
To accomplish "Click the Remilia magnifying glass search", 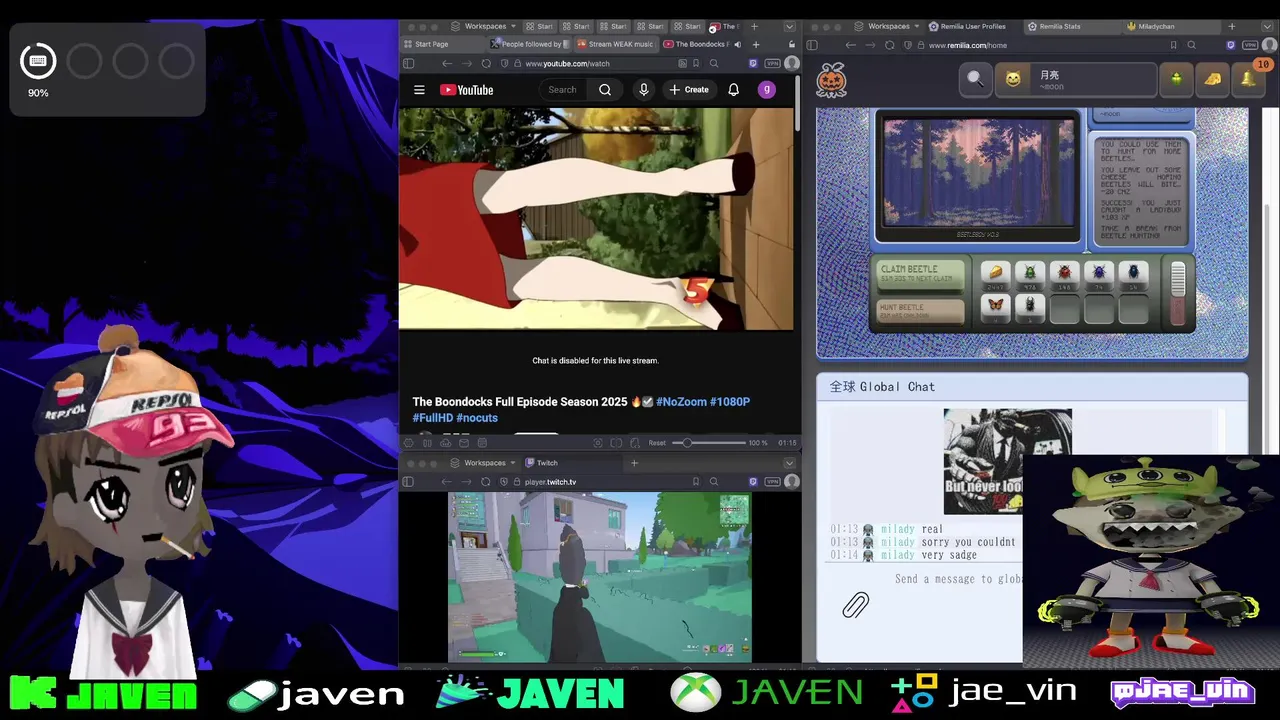I will tap(975, 79).
